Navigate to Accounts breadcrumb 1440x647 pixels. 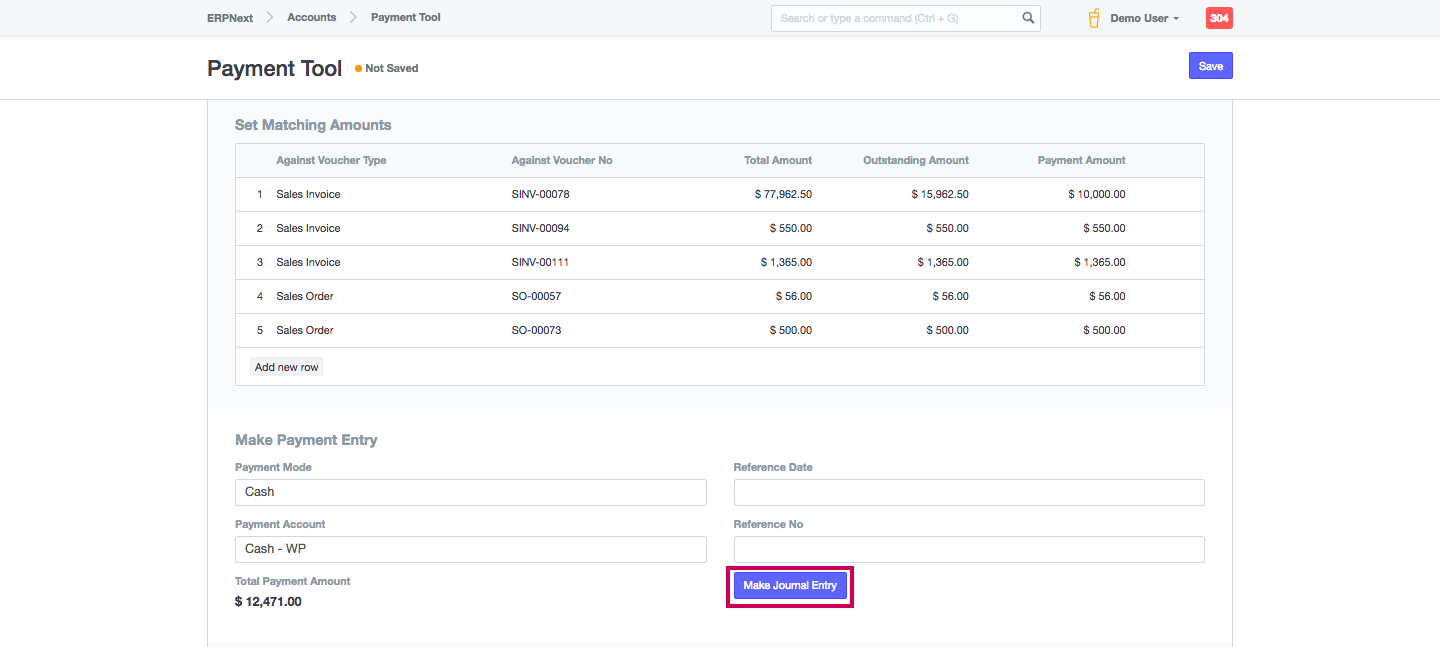coord(311,17)
